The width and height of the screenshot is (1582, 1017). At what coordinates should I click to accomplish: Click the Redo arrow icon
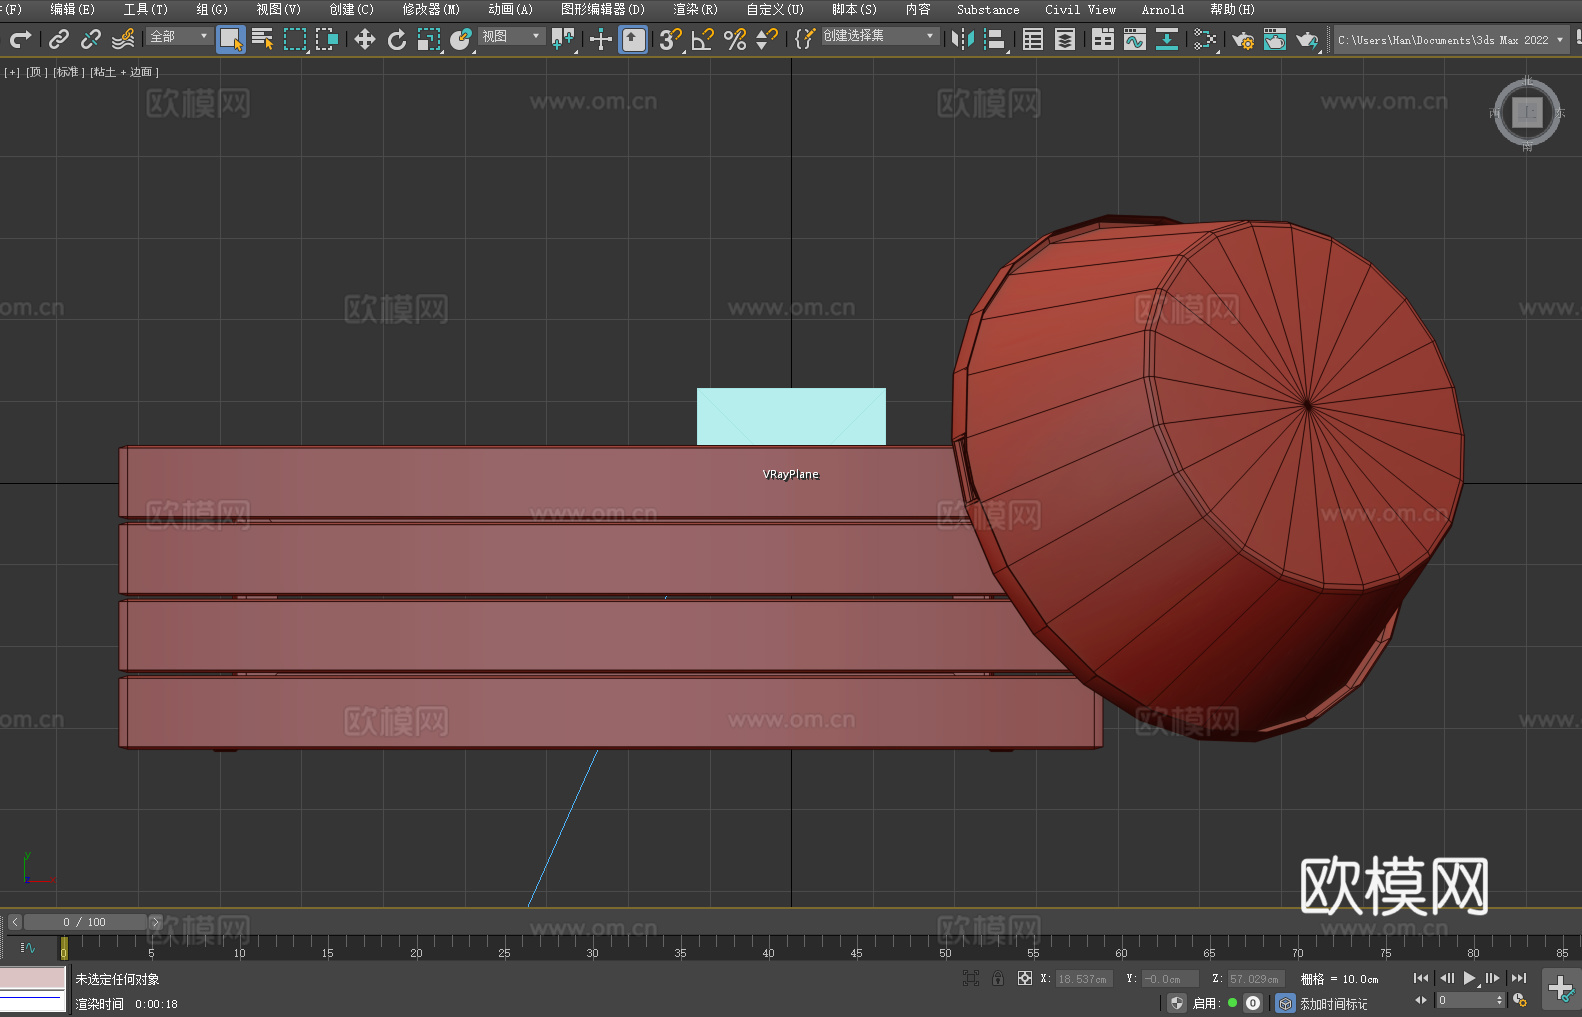[x=20, y=39]
